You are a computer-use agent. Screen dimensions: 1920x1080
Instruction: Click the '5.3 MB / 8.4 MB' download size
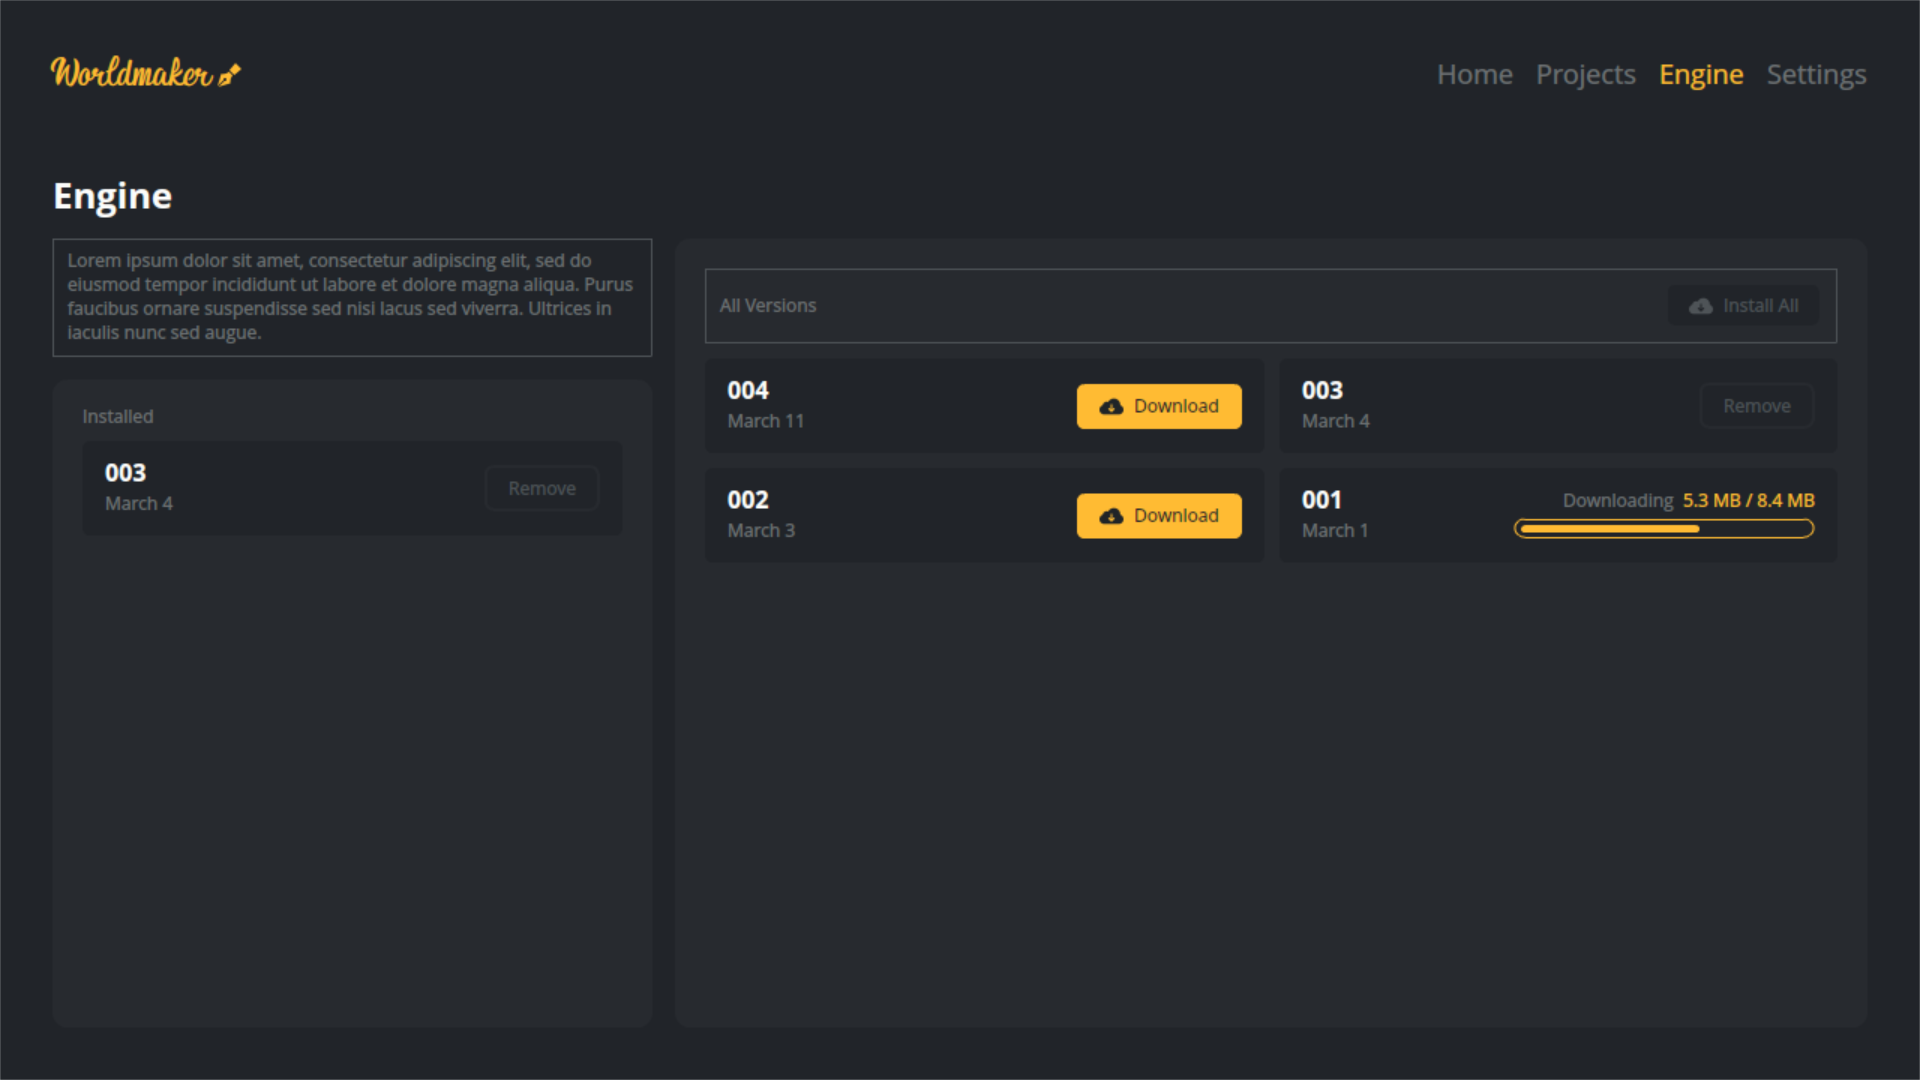tap(1748, 500)
